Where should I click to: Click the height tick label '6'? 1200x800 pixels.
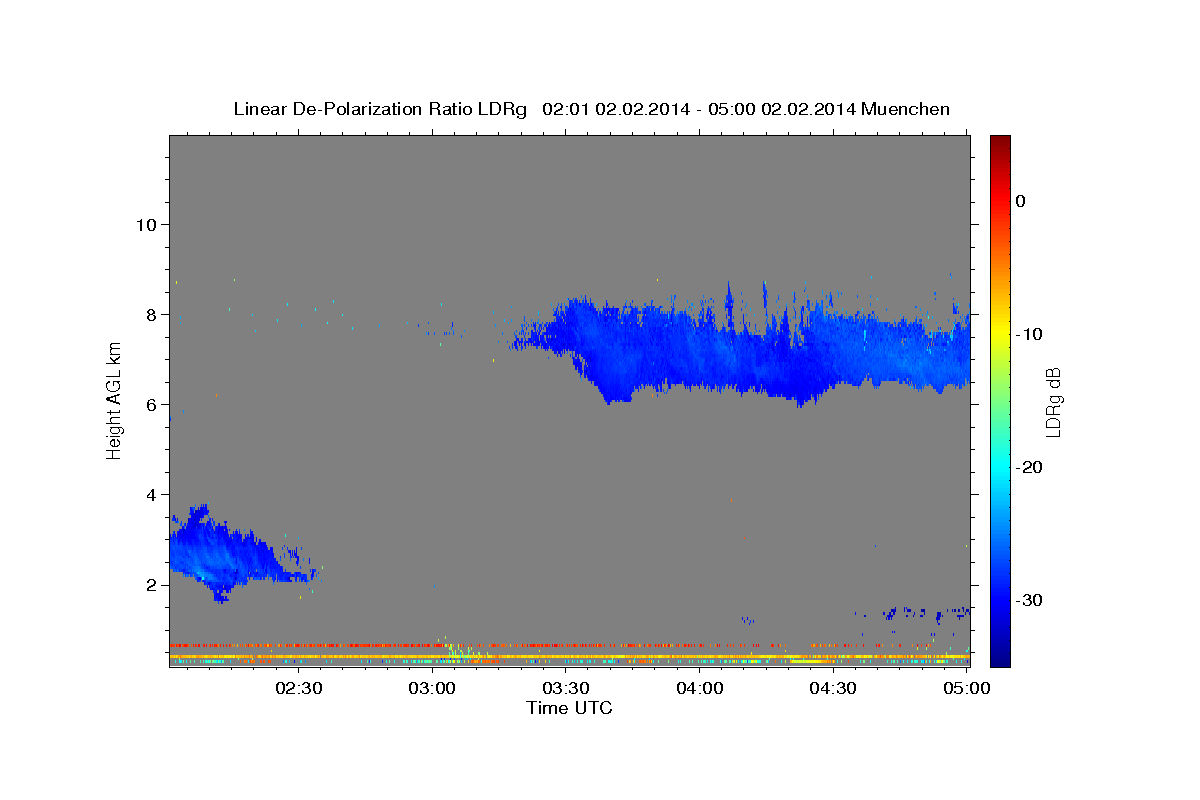[152, 405]
